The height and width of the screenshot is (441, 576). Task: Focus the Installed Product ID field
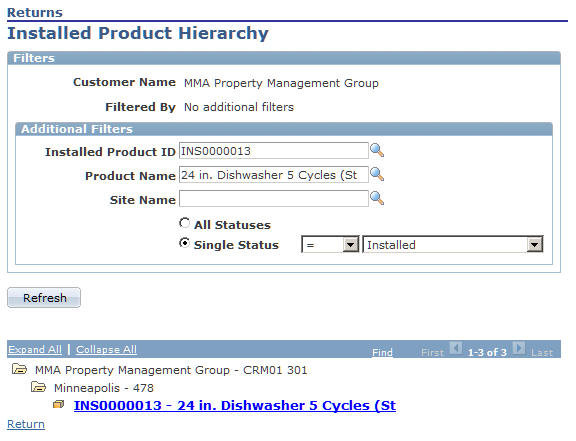pos(274,151)
